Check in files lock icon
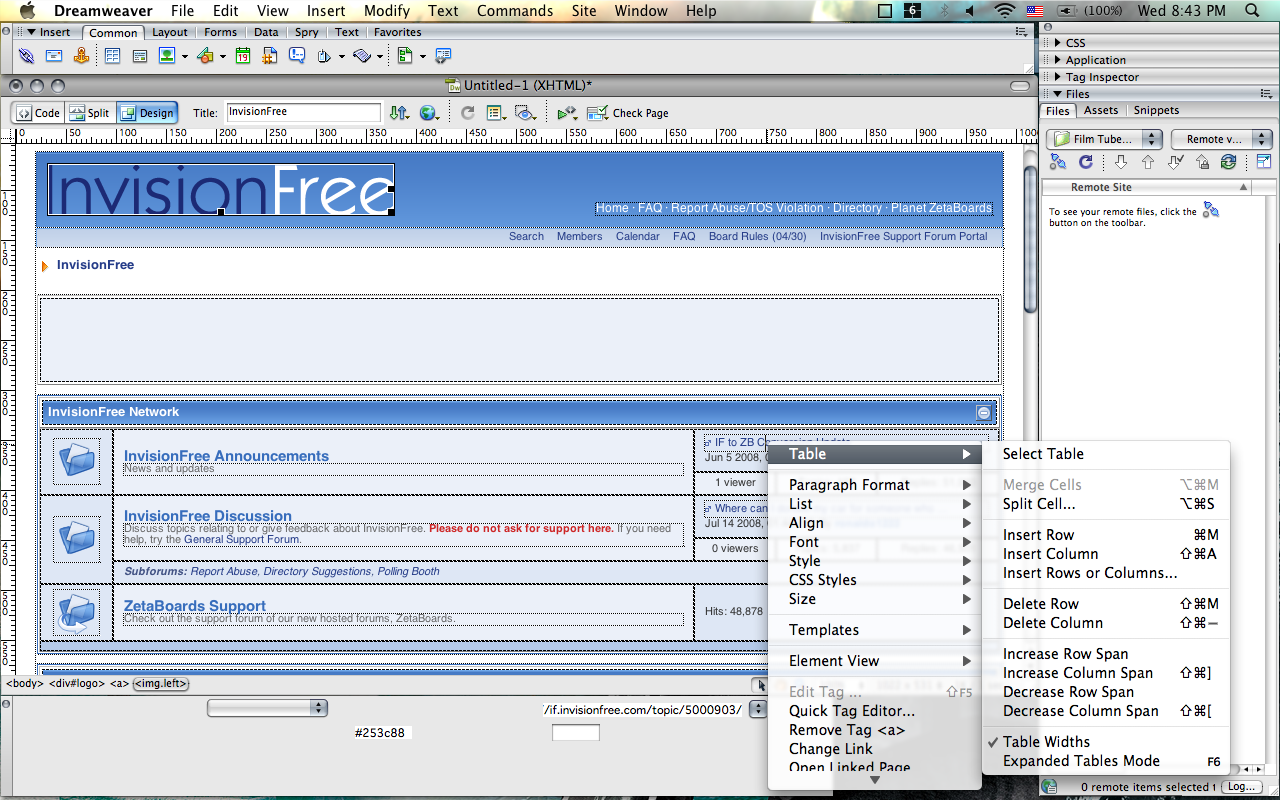The height and width of the screenshot is (800, 1280). click(x=1202, y=162)
